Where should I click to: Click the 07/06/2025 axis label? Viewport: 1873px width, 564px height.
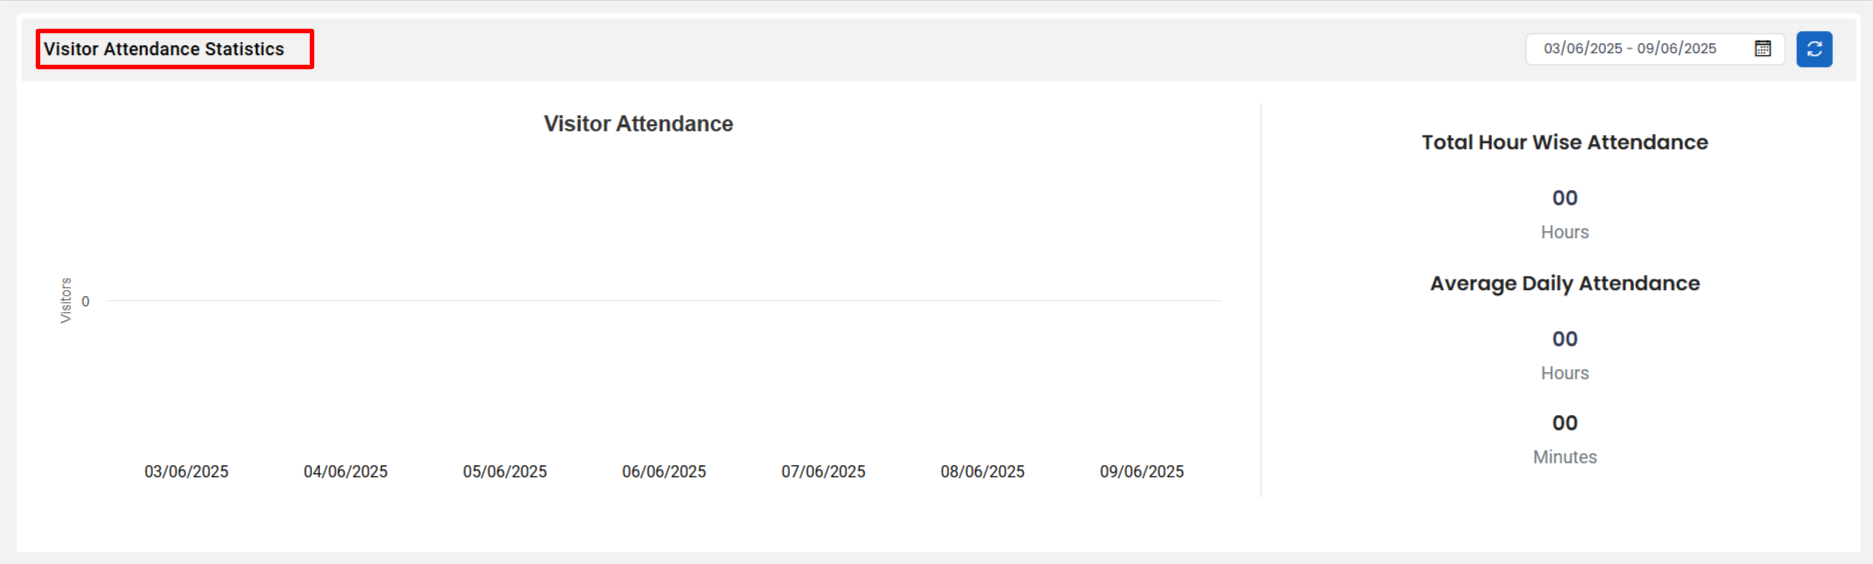tap(823, 472)
